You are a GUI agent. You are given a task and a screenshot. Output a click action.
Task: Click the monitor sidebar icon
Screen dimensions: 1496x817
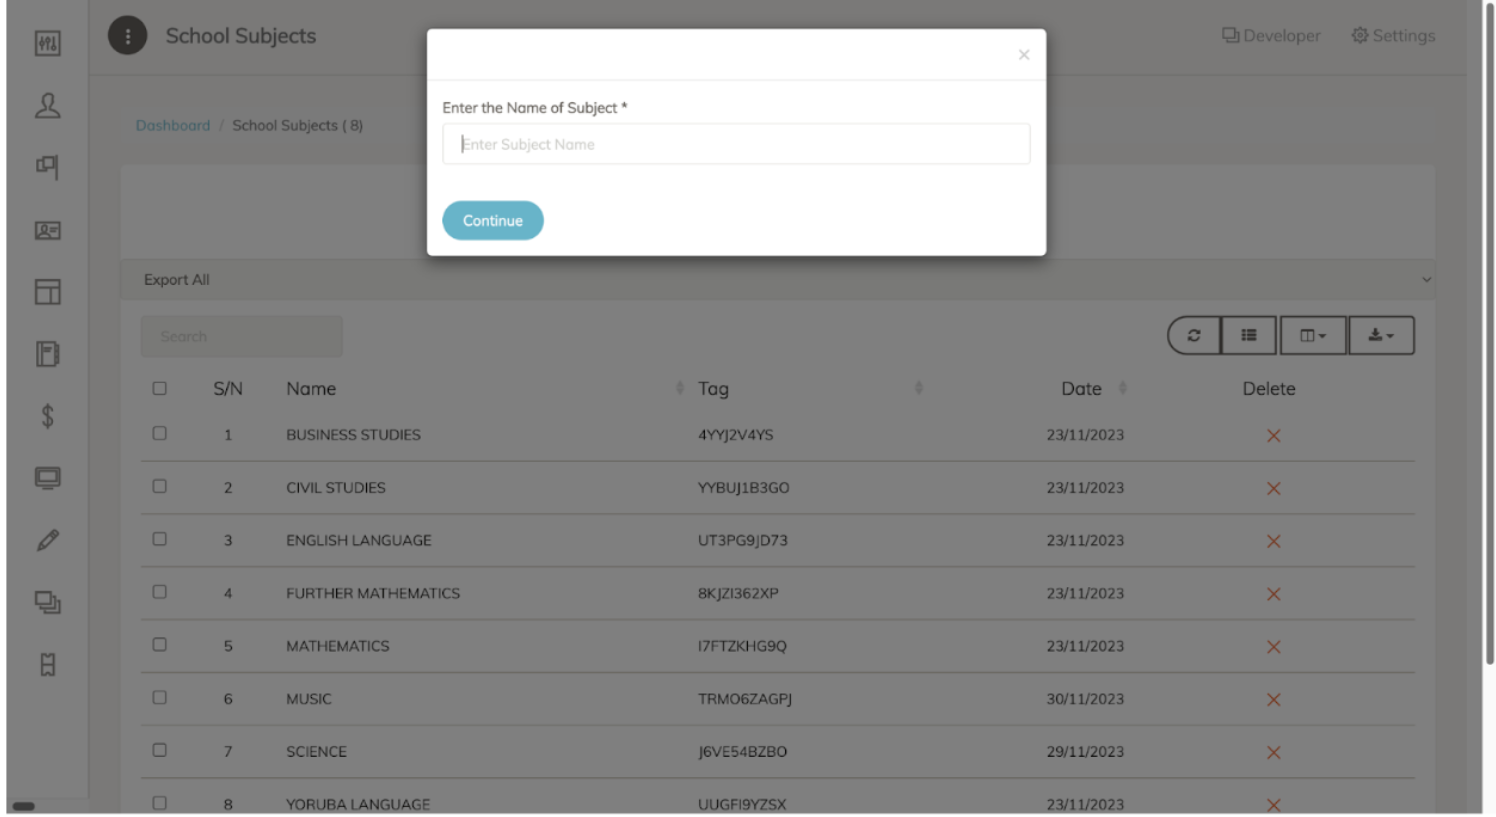[x=47, y=478]
